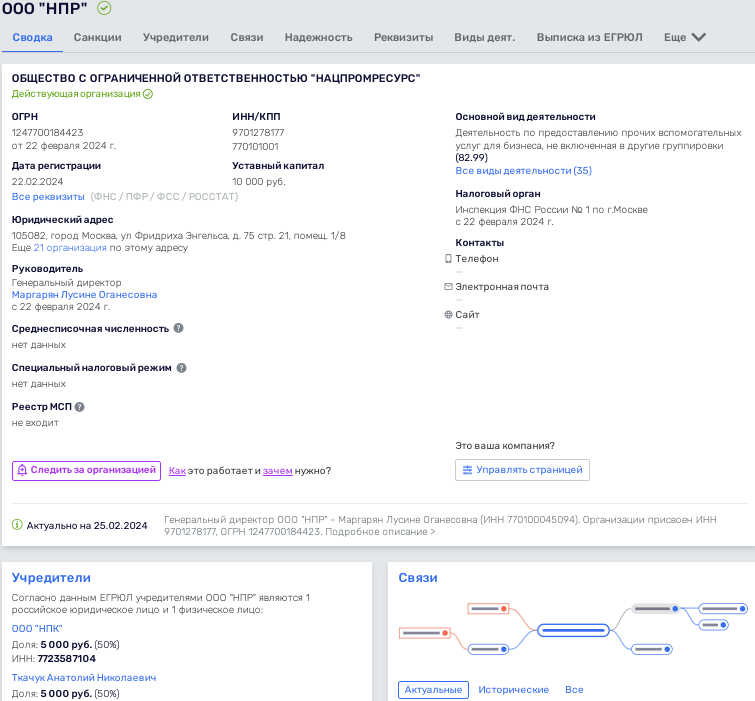The width and height of the screenshot is (755, 701).
Task: Click Инспекция ФНС России № 1 text
Action: (x=551, y=209)
